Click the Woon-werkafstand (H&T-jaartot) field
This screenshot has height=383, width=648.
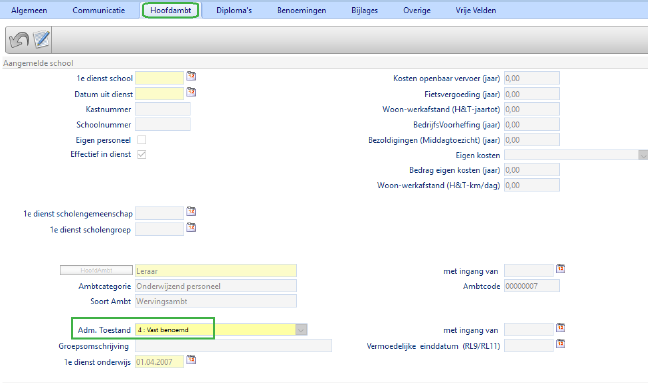tap(532, 109)
